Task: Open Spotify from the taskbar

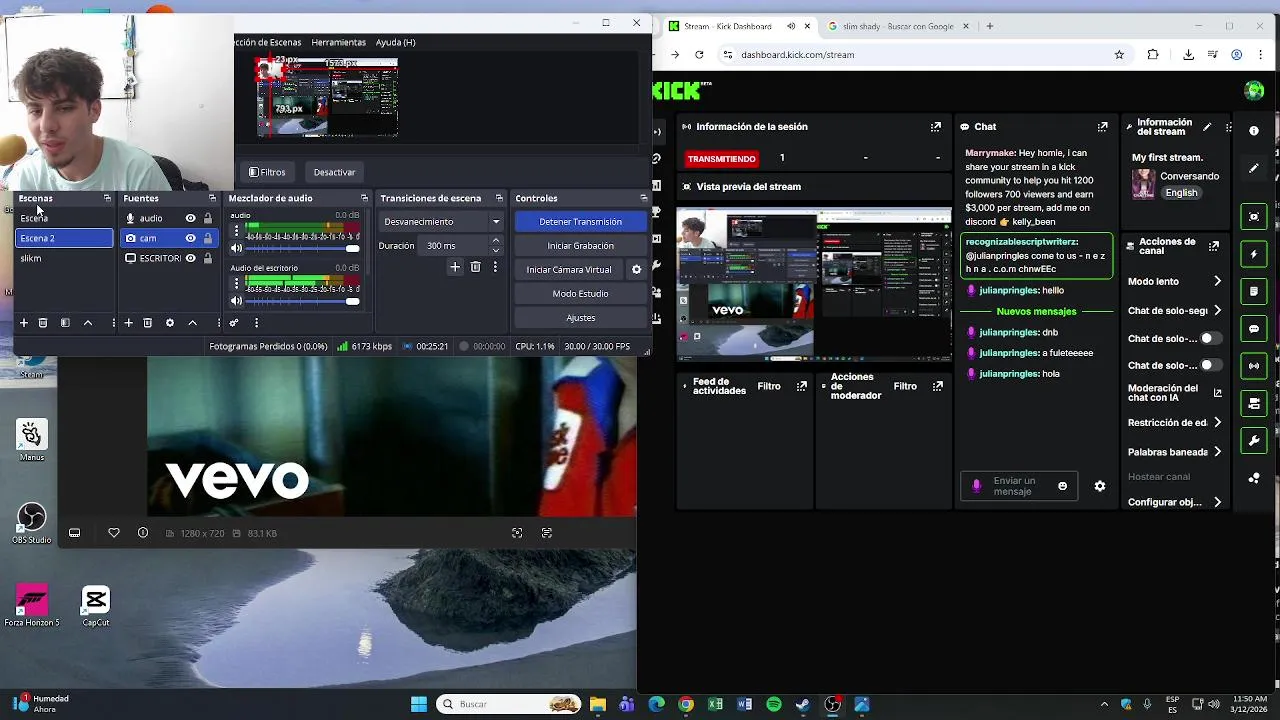Action: coord(774,704)
